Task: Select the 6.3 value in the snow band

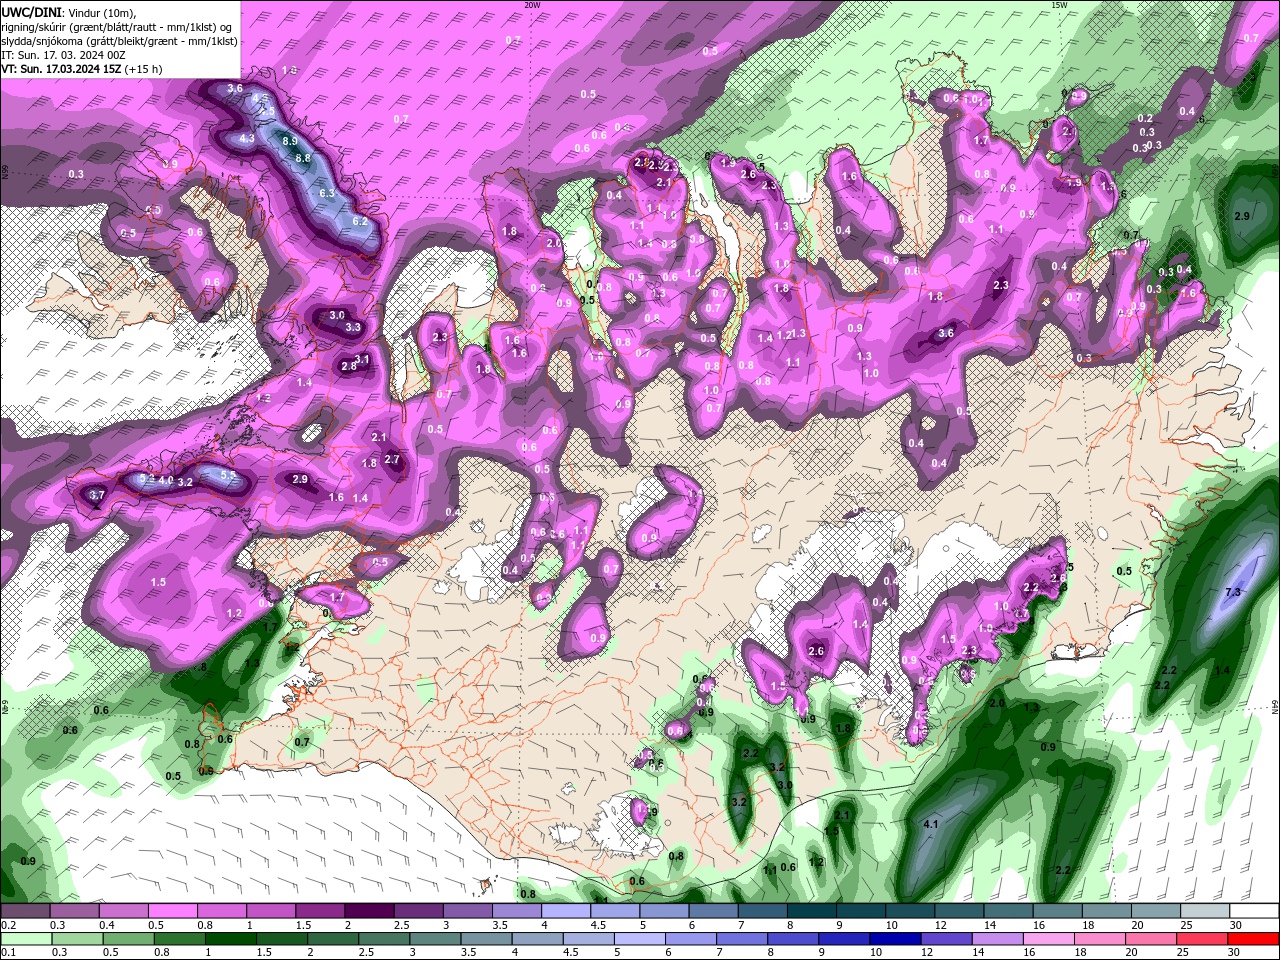Action: [x=326, y=193]
